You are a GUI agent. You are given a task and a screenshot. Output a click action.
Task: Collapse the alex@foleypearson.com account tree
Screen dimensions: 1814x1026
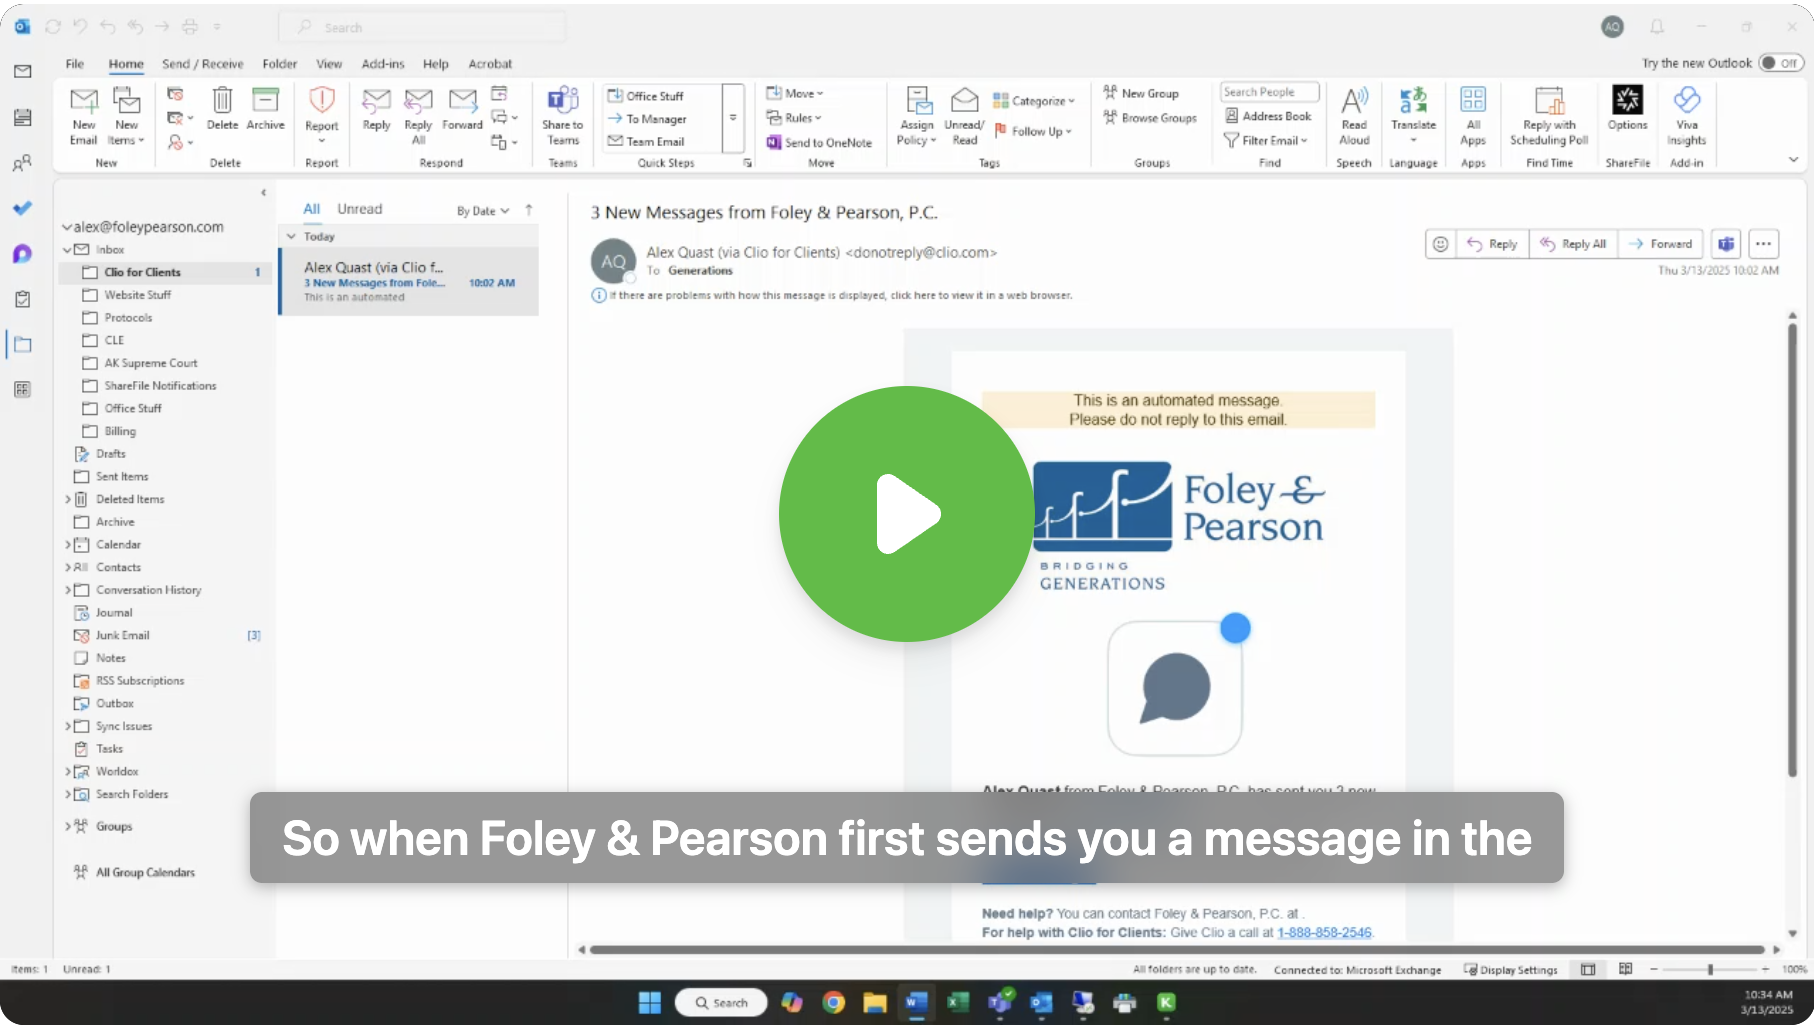click(x=67, y=227)
